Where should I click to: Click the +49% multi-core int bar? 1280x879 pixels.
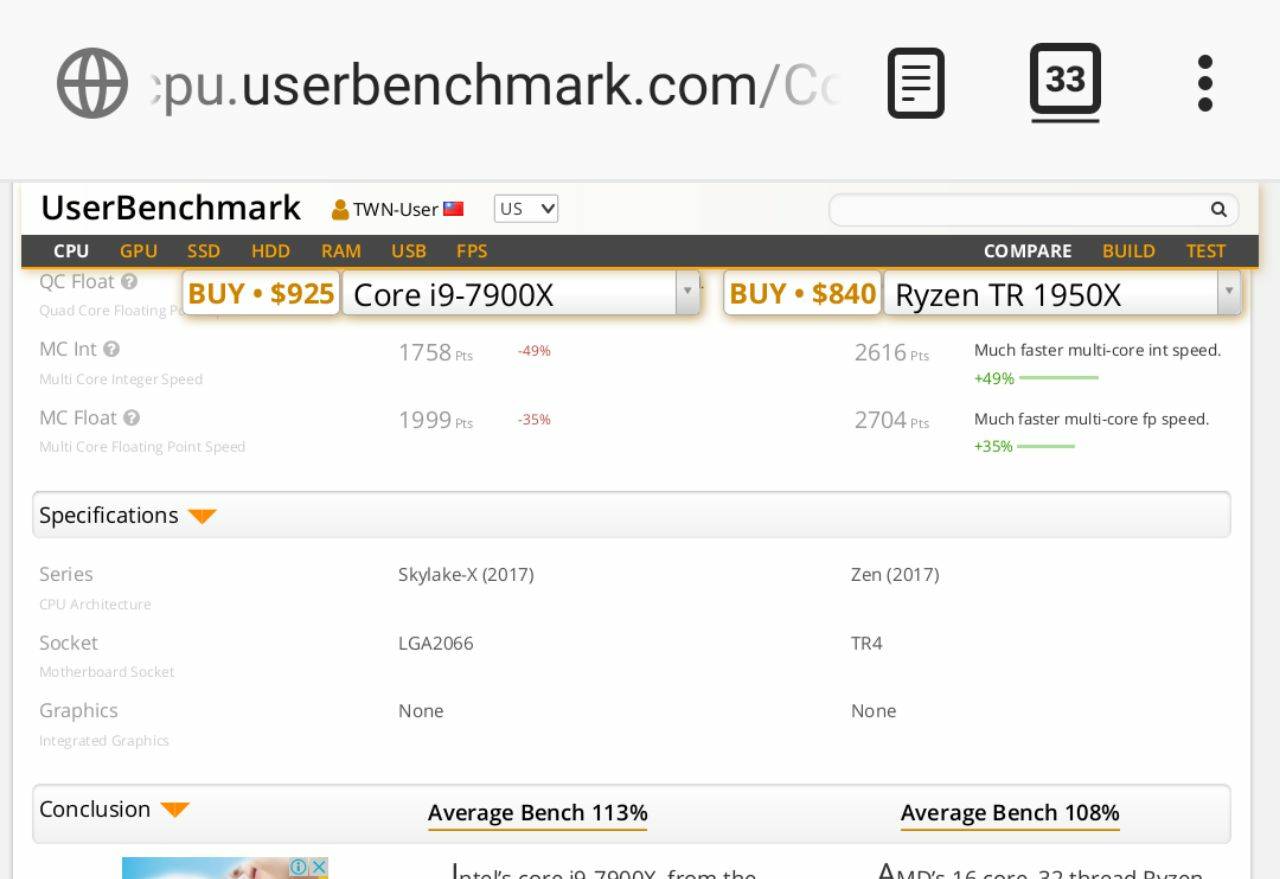1058,378
